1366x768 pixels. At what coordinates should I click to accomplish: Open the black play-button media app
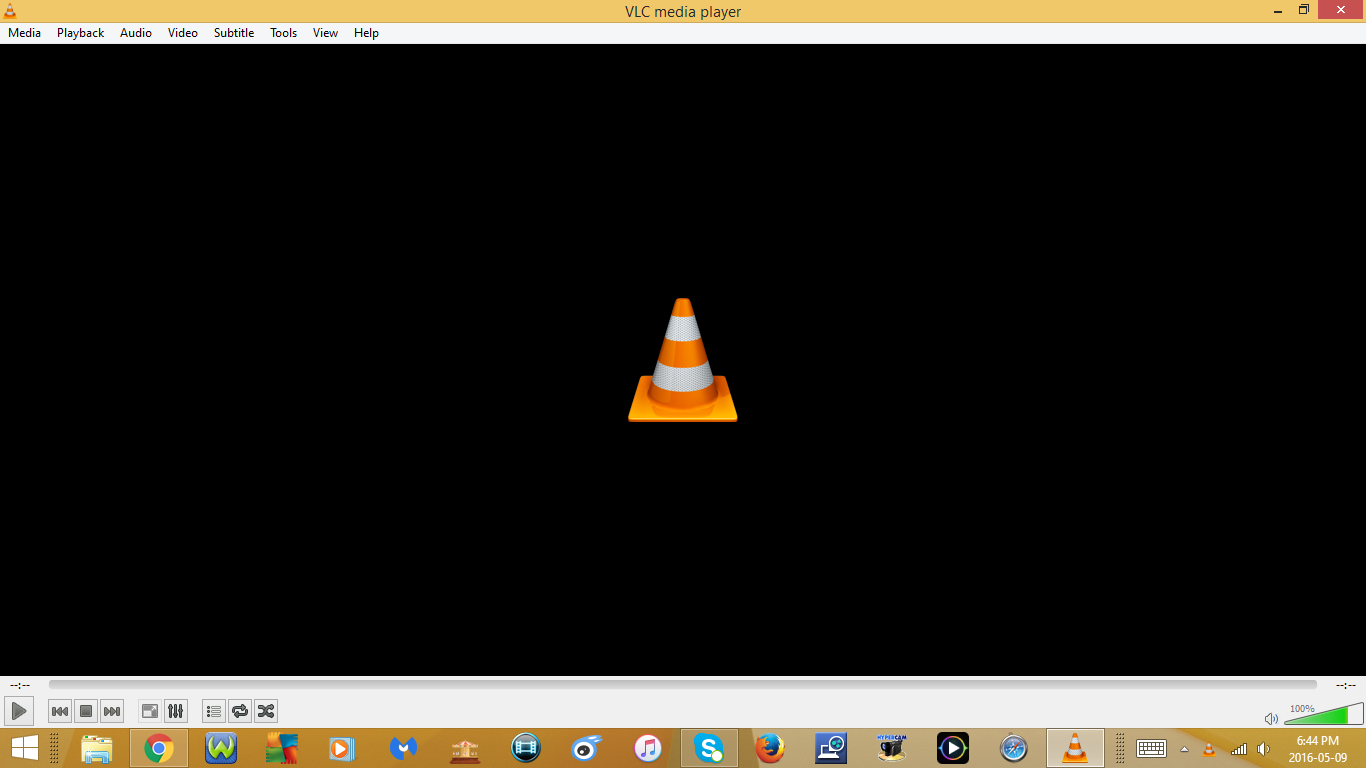[x=953, y=748]
